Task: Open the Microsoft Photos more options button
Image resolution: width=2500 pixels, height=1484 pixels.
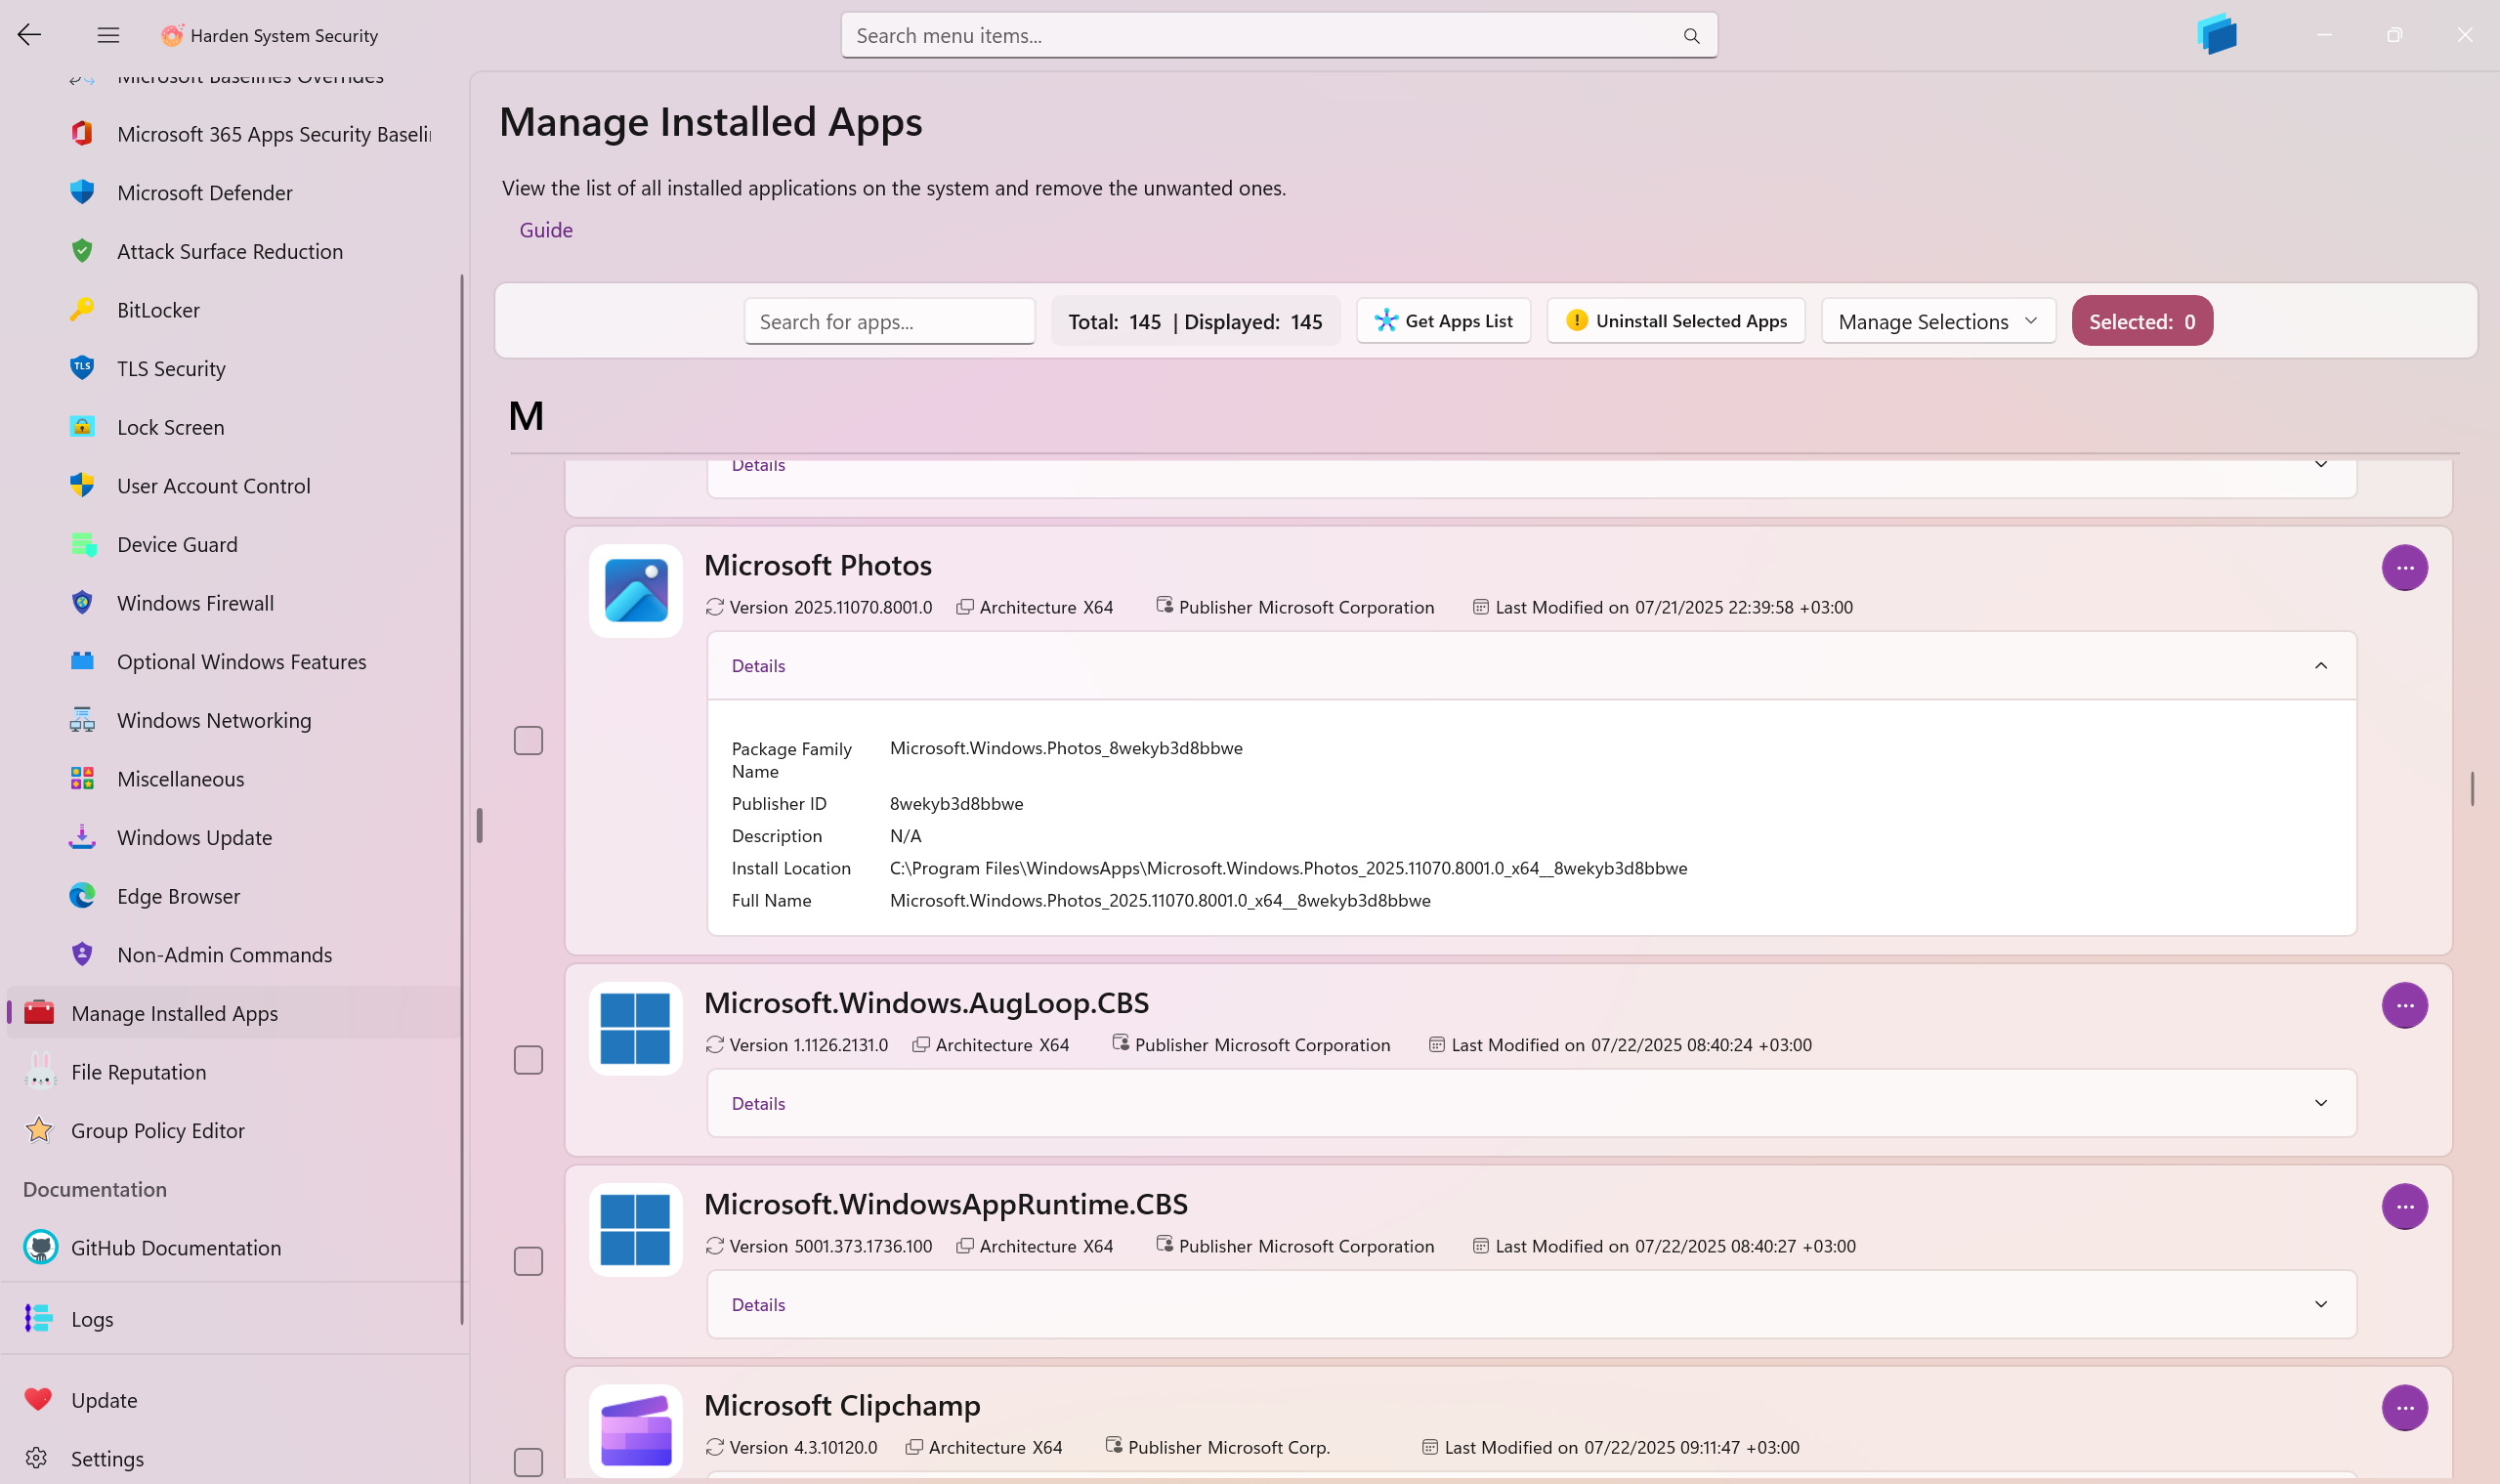Action: coord(2404,568)
